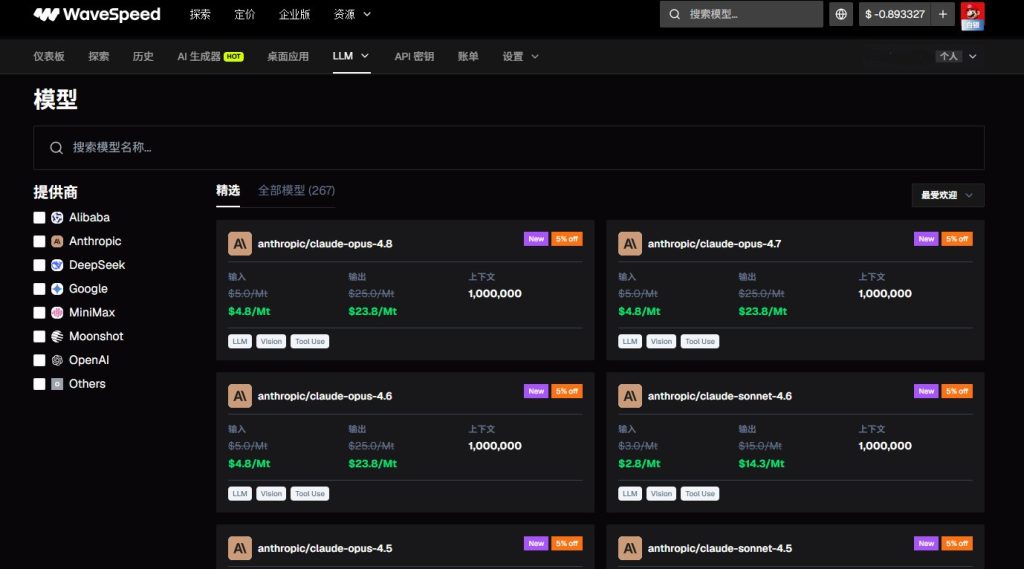Click the Moonshot provider logo

tap(57, 336)
